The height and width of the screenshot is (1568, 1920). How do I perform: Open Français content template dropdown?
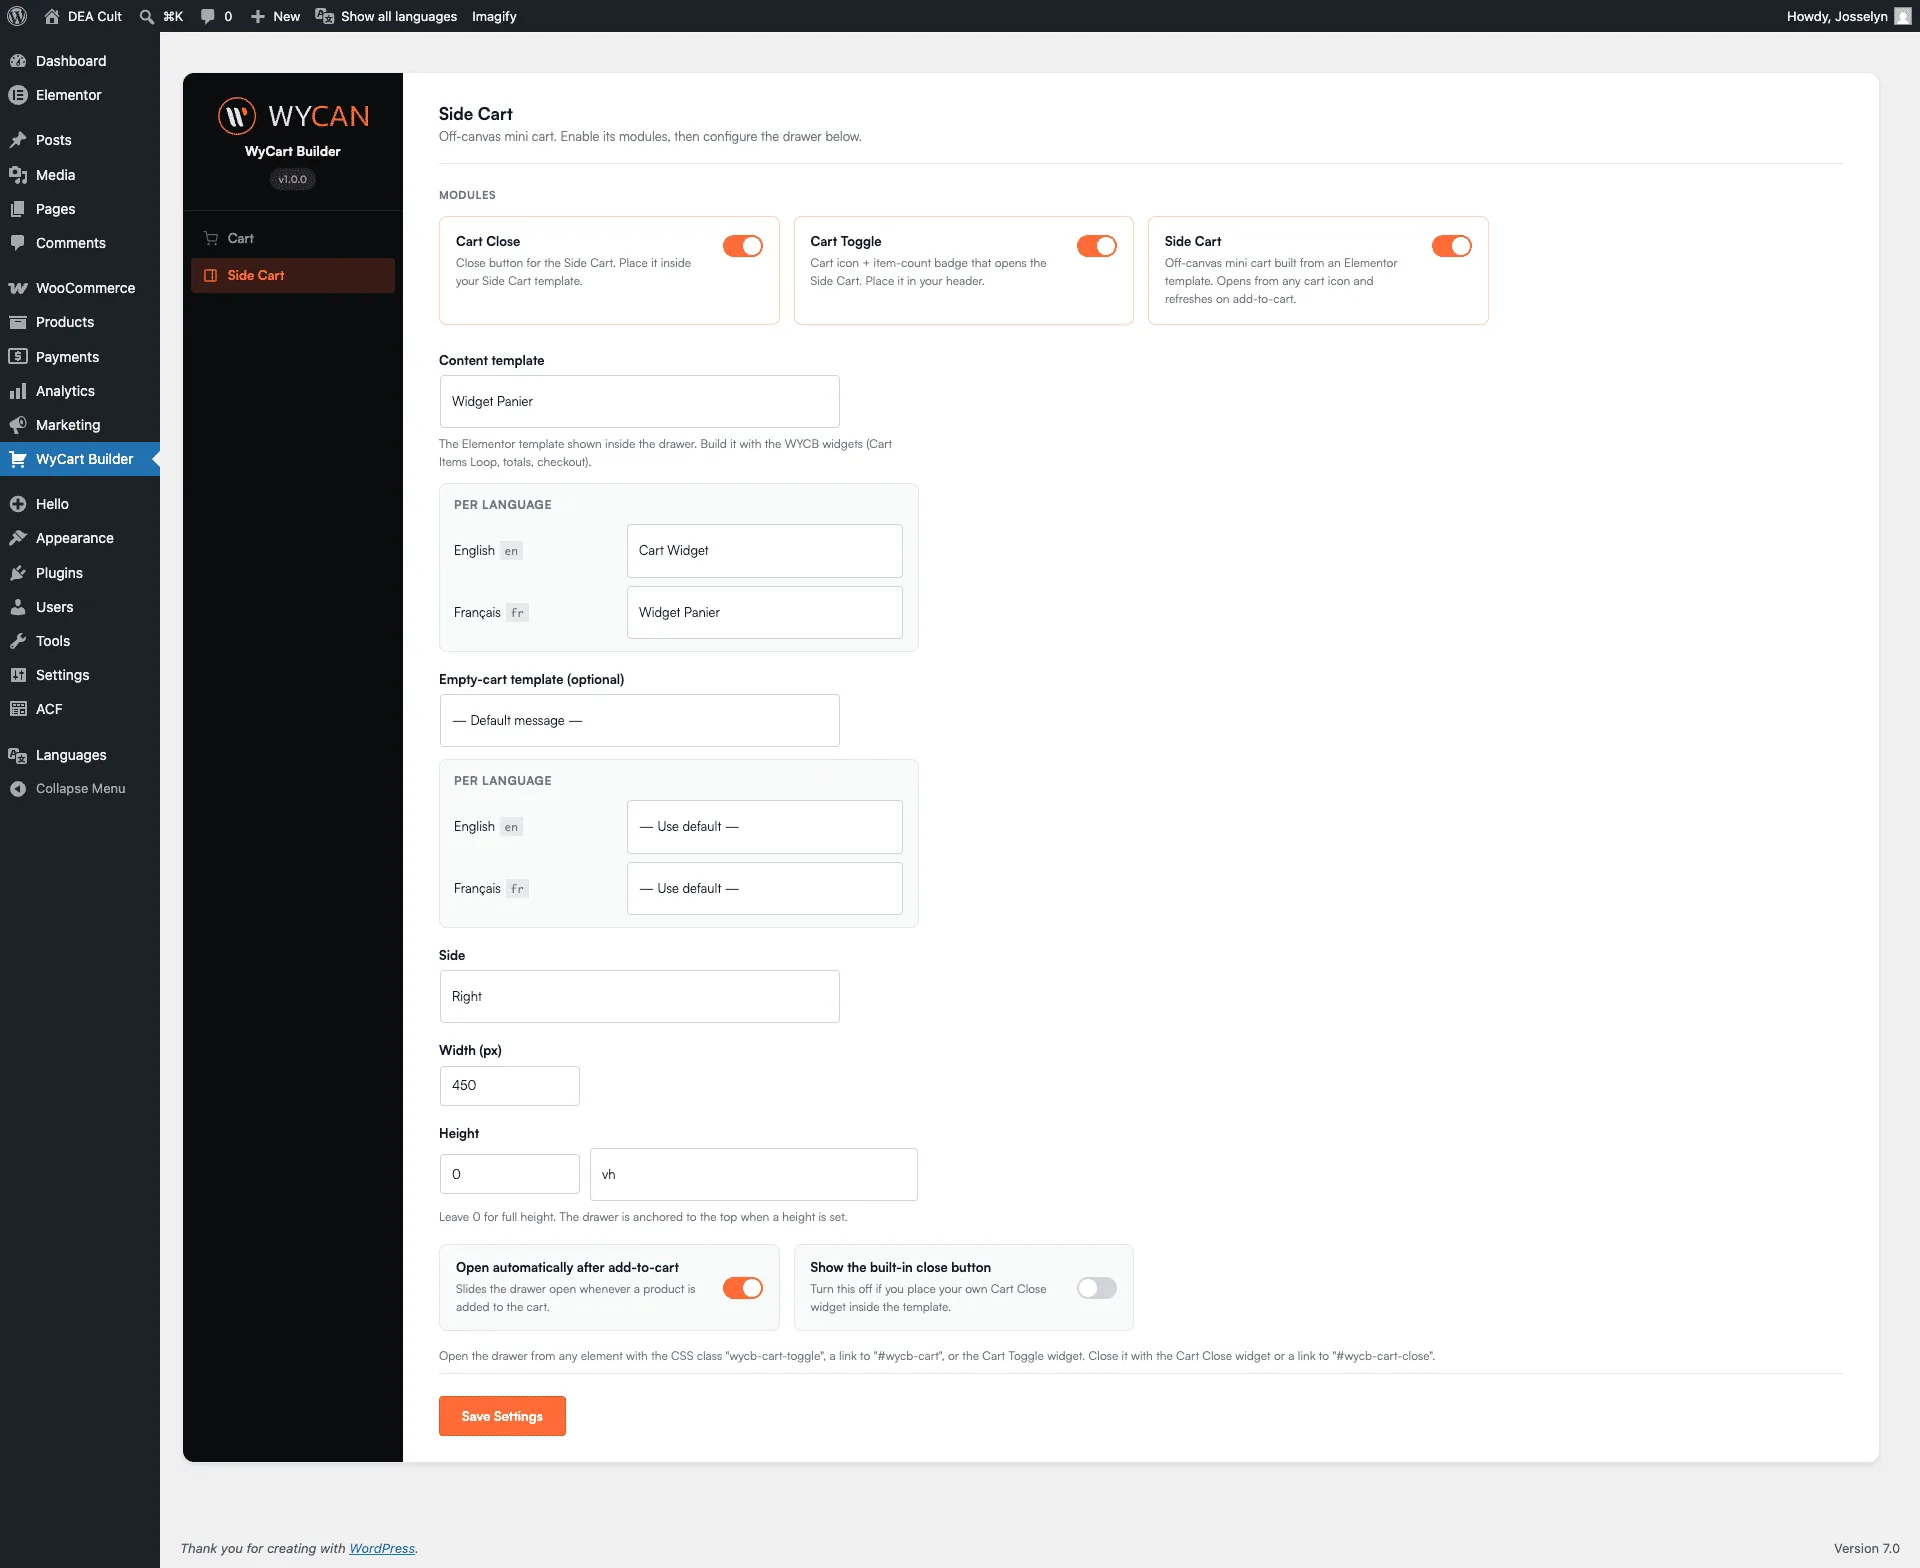(x=765, y=612)
